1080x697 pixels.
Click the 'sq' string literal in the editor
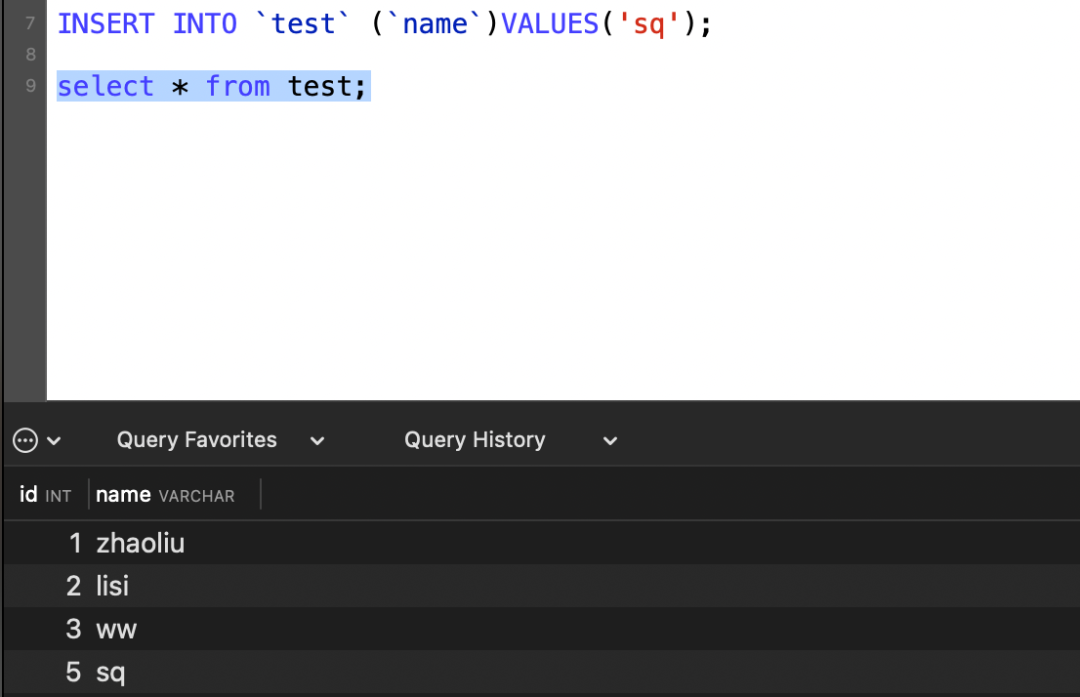(x=649, y=23)
